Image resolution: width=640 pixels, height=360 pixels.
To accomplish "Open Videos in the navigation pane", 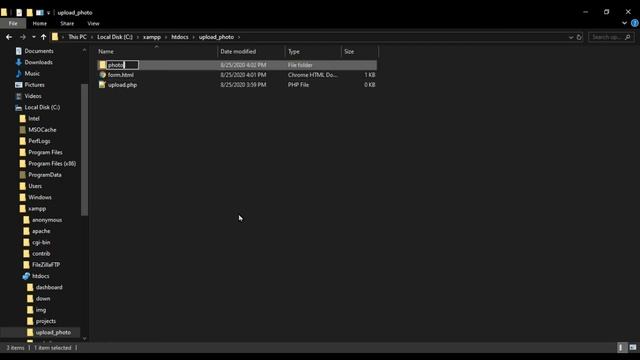I will pos(33,96).
